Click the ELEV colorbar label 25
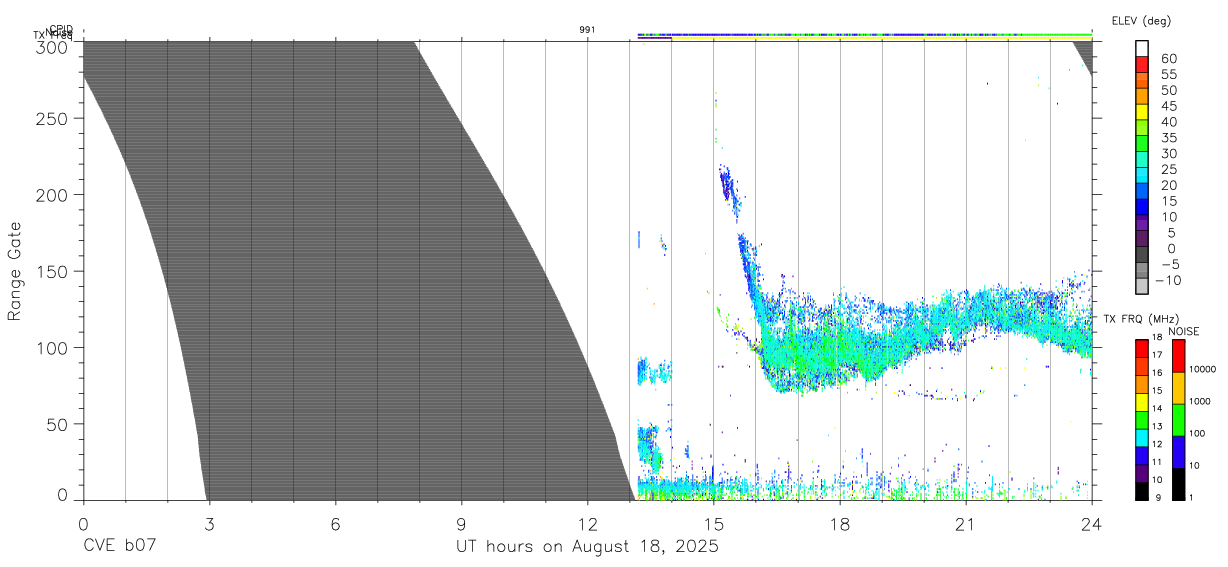This screenshot has height=567, width=1228. tap(1168, 170)
